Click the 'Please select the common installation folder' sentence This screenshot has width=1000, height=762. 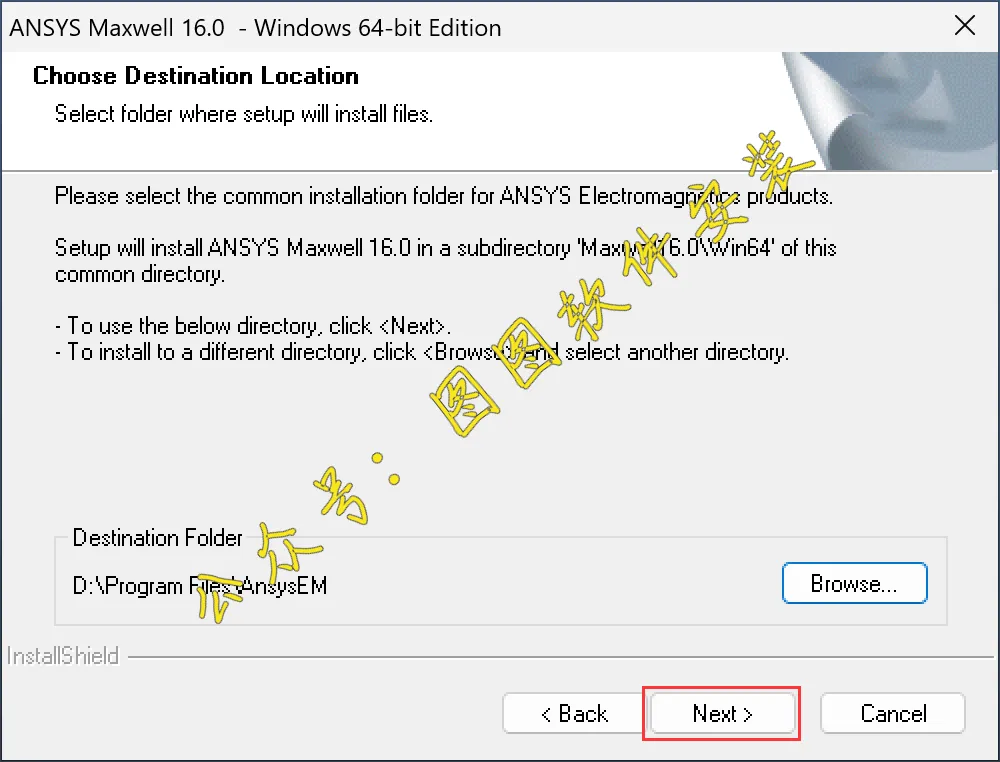444,196
